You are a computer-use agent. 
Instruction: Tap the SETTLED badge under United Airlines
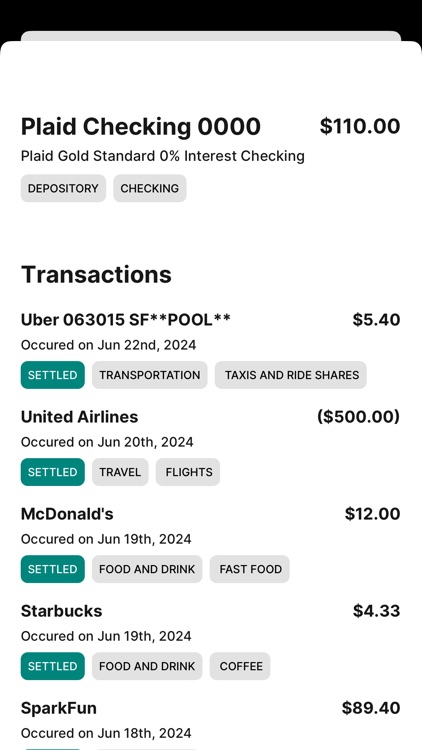[x=53, y=472]
